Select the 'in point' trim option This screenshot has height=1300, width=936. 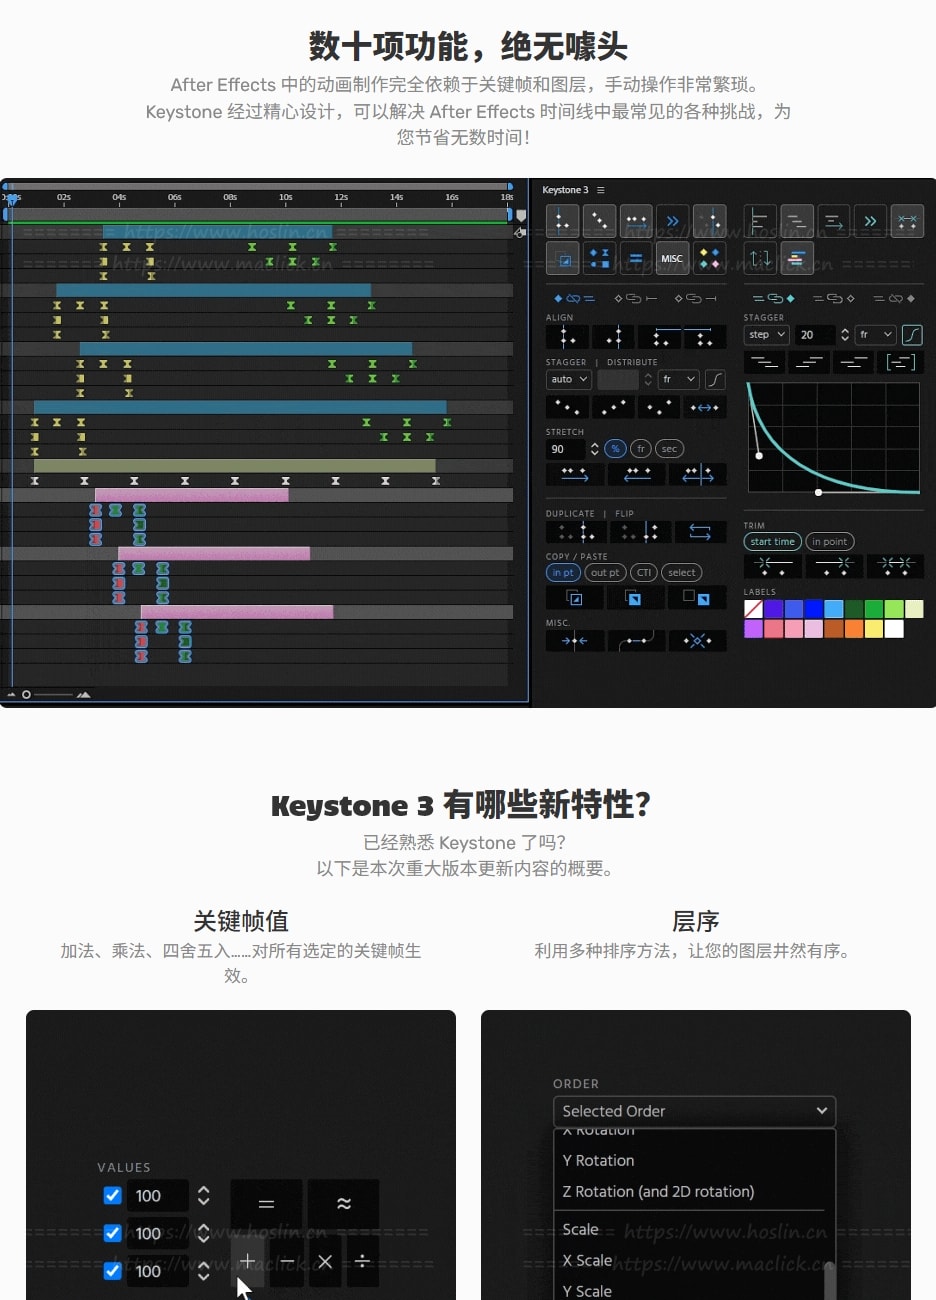(x=830, y=542)
